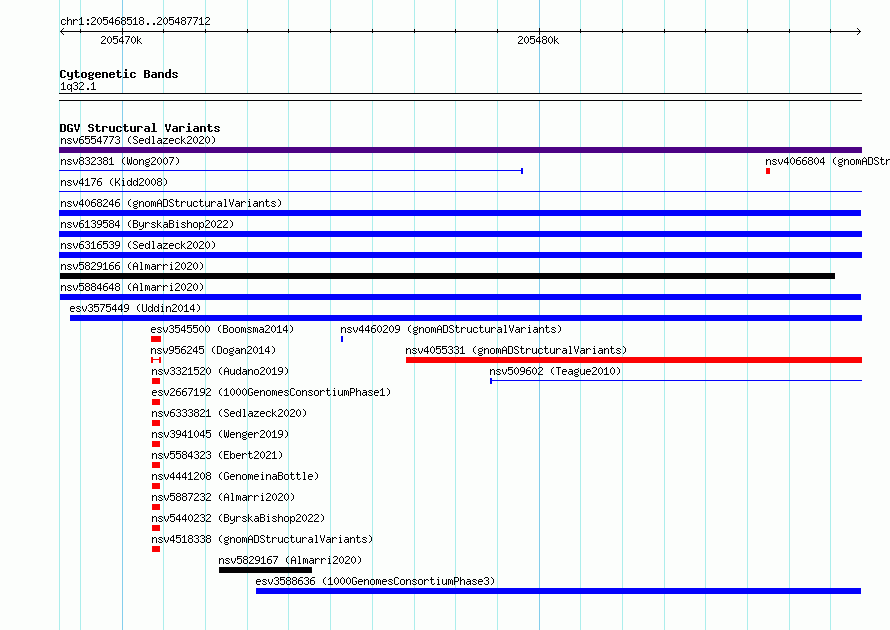Click the 205470k ruler mark
890x630 pixels.
(x=121, y=40)
